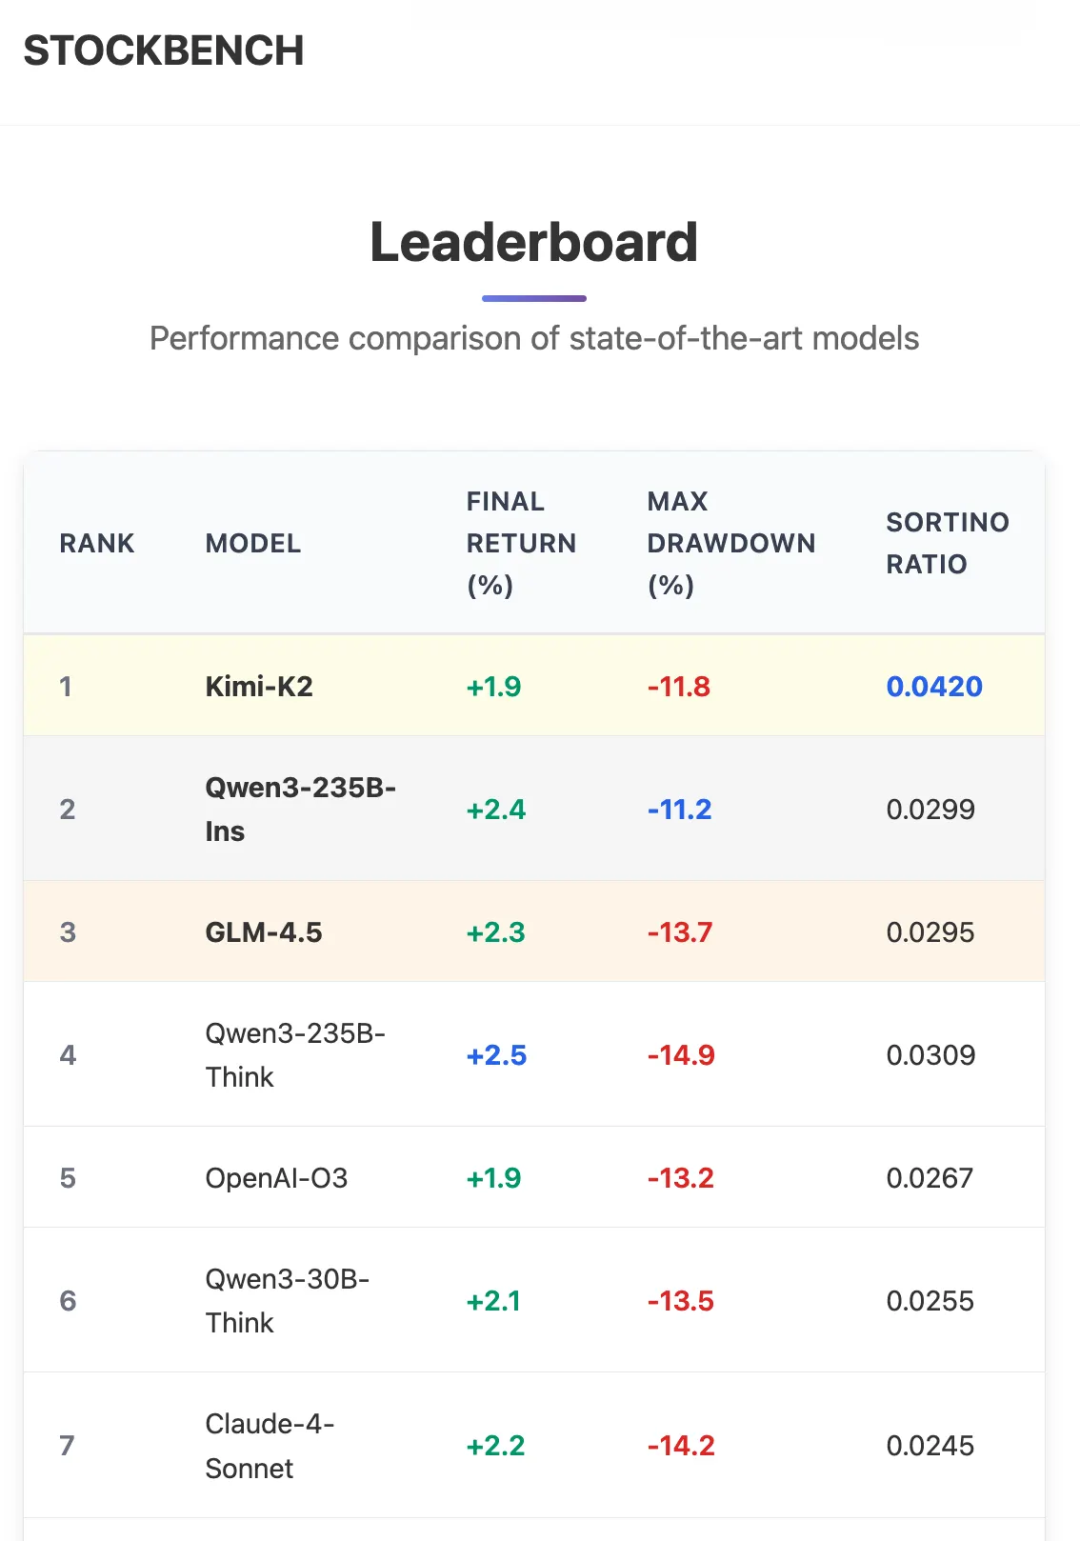The width and height of the screenshot is (1080, 1541).
Task: Sort by SORTINO RATIO column header
Action: (947, 543)
